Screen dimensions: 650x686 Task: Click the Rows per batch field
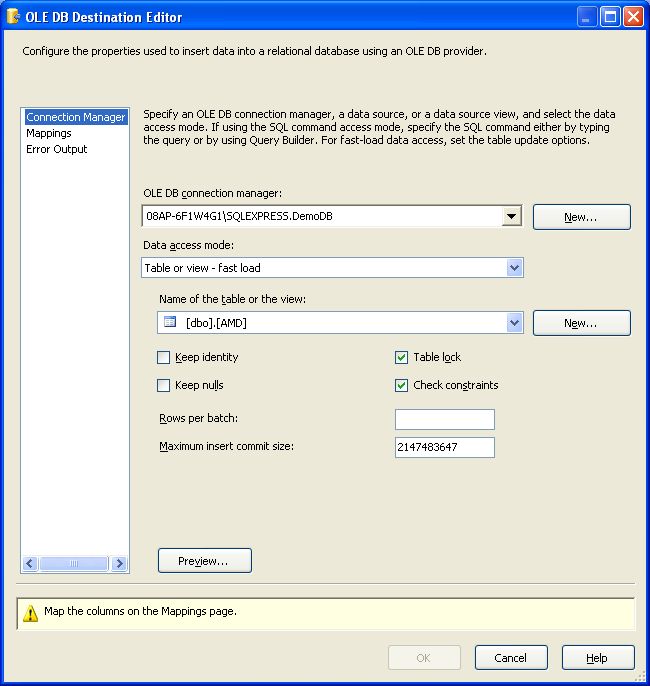click(444, 419)
